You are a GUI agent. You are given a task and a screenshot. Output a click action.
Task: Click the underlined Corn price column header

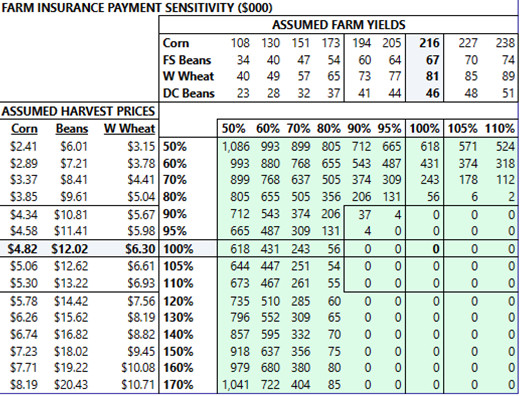pyautogui.click(x=24, y=129)
